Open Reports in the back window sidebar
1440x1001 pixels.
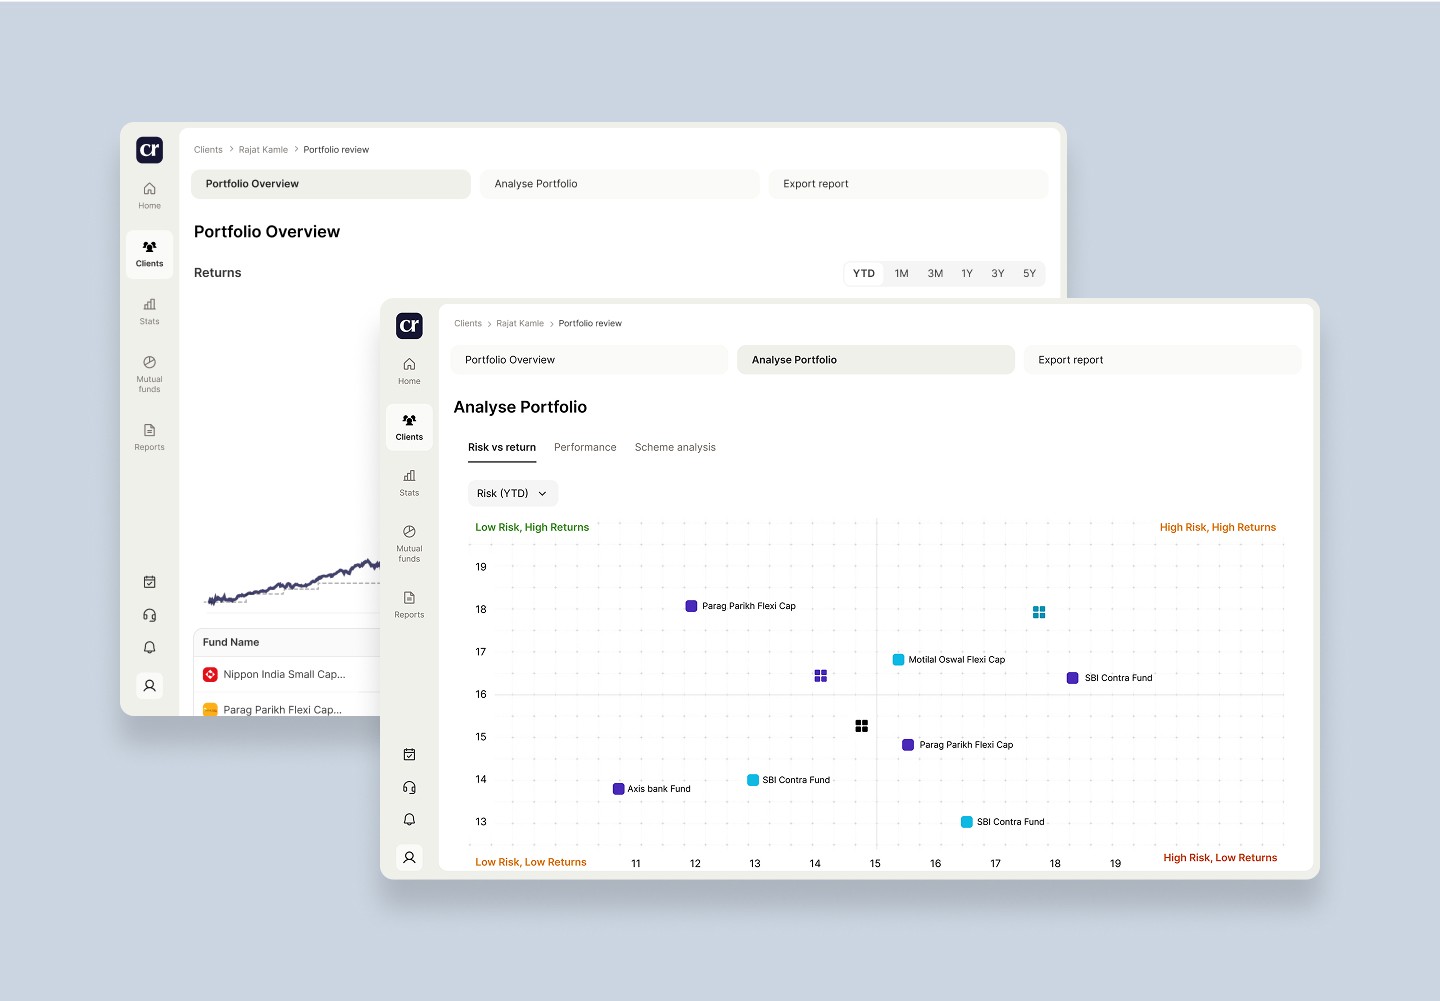tap(149, 437)
